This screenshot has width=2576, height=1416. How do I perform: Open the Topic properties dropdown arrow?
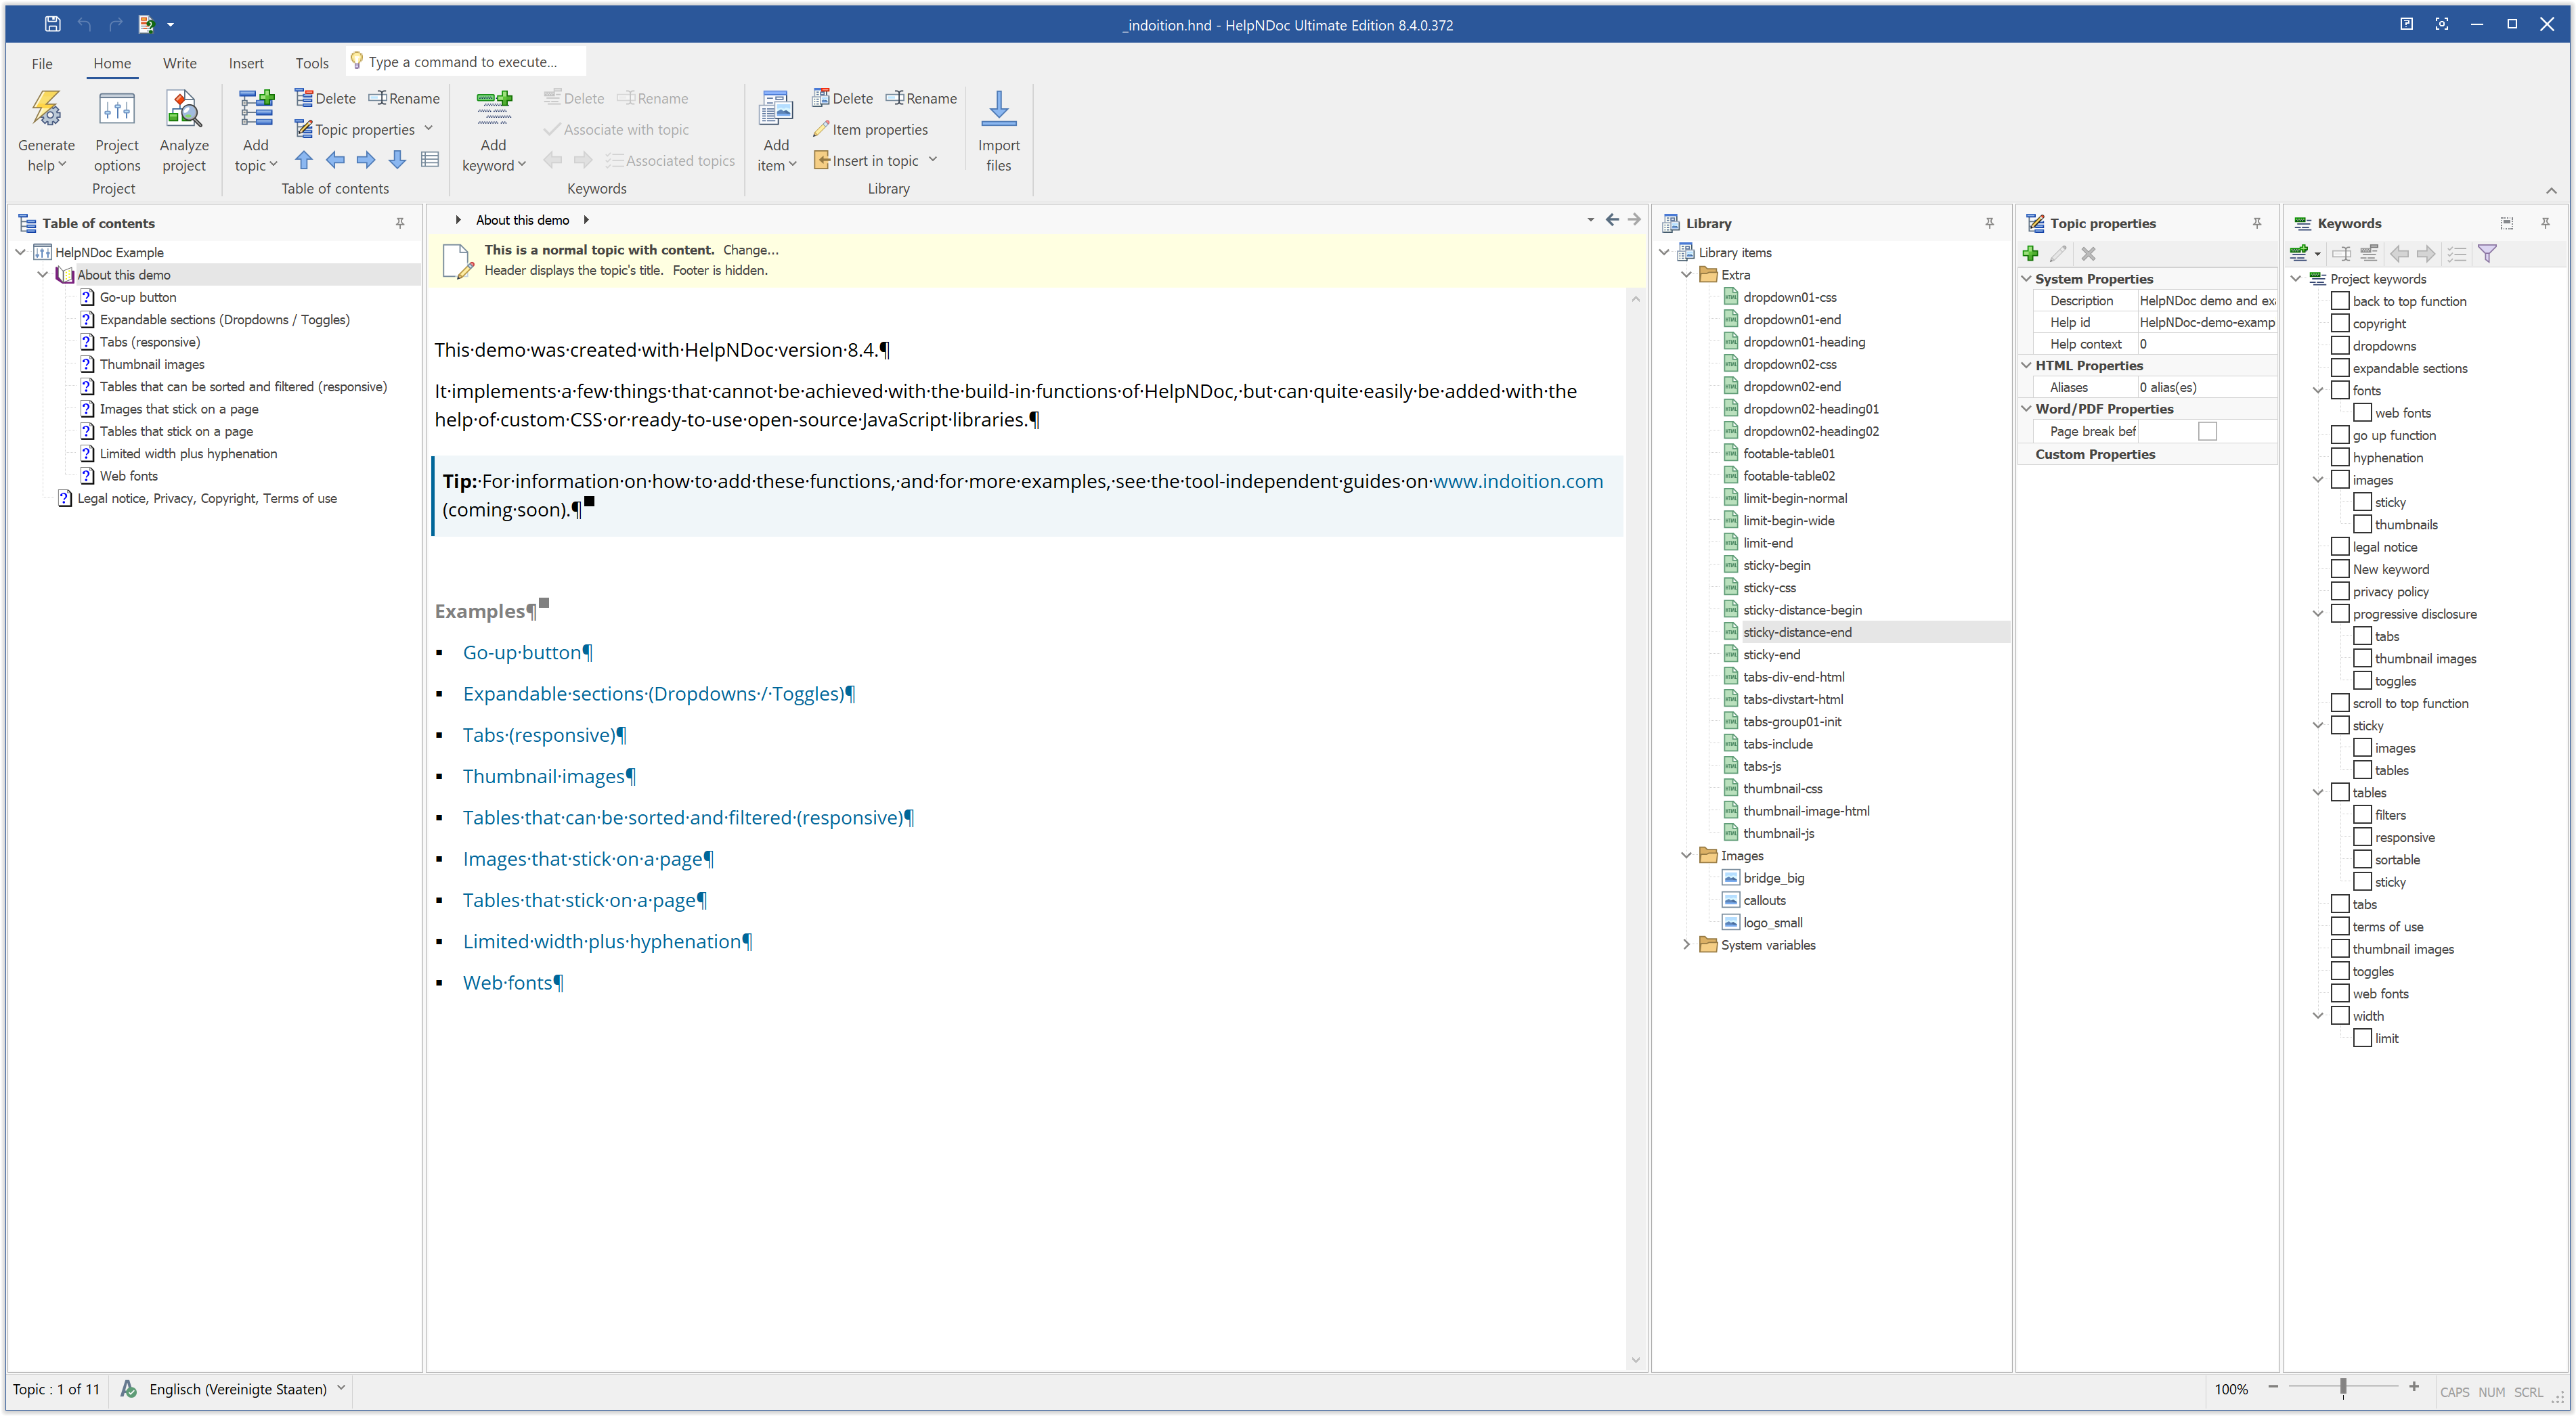428,129
